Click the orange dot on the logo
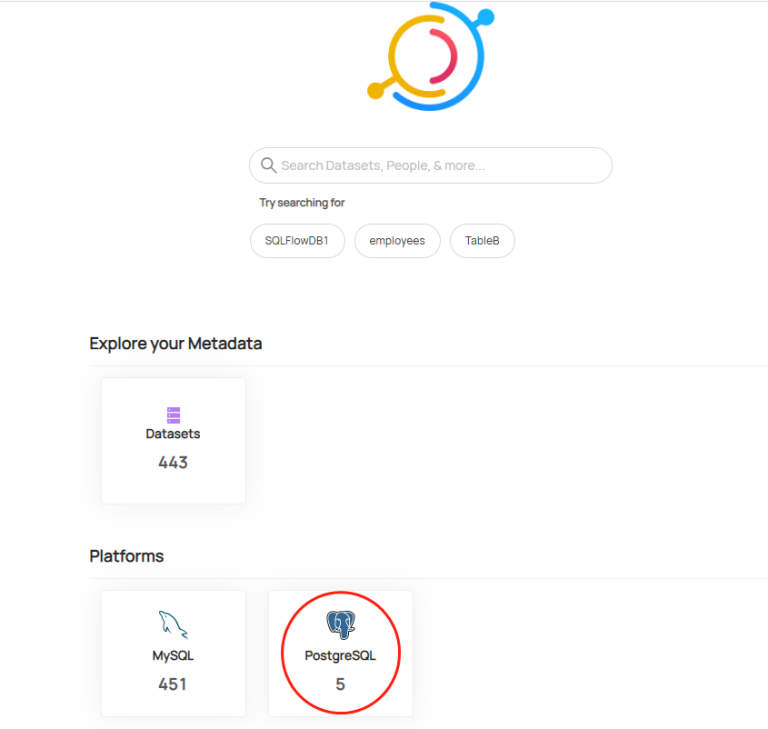768x729 pixels. 375,91
